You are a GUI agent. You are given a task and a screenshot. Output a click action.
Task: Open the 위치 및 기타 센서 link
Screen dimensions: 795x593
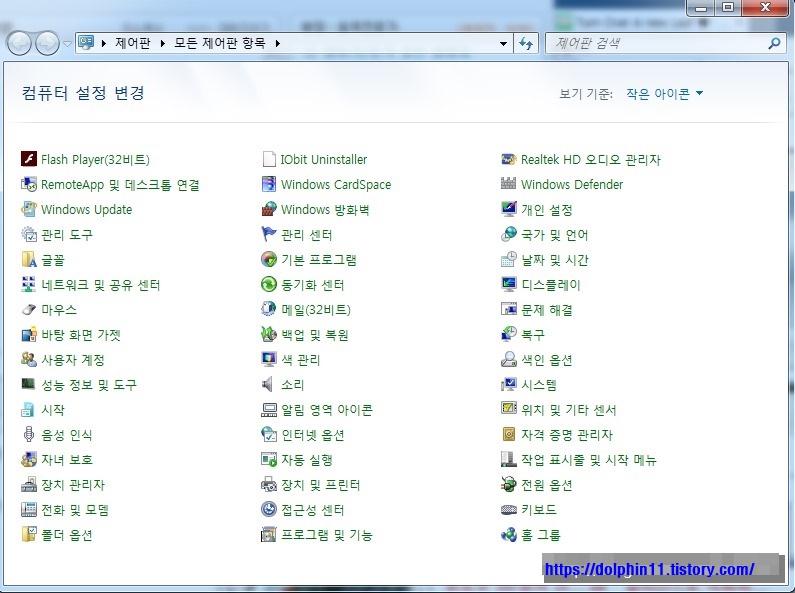(569, 410)
